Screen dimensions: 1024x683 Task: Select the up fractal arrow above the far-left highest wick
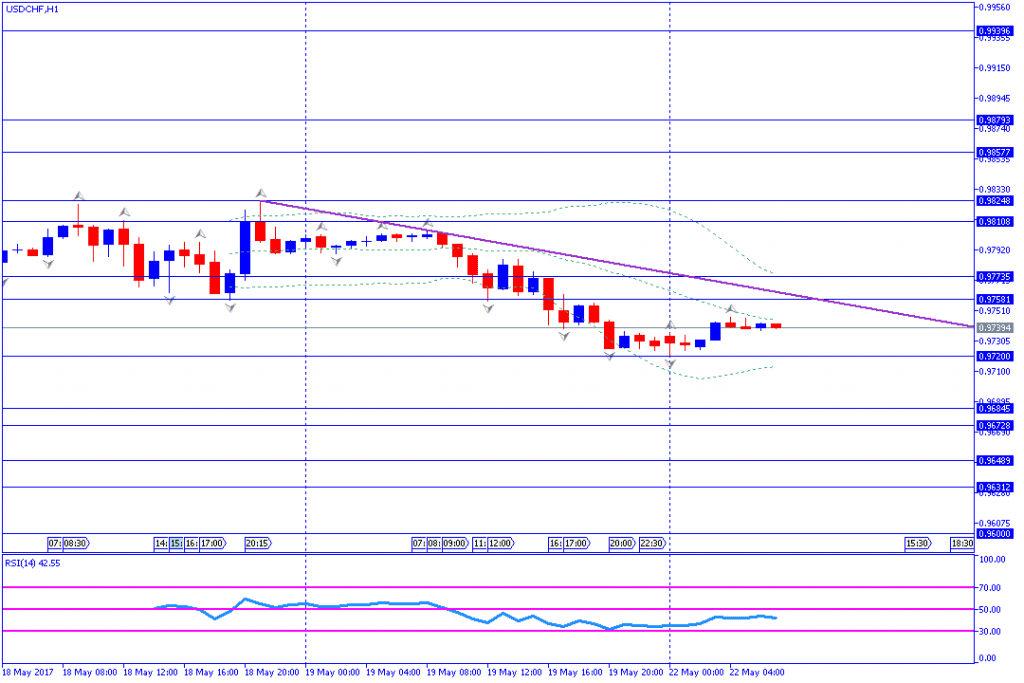78,193
